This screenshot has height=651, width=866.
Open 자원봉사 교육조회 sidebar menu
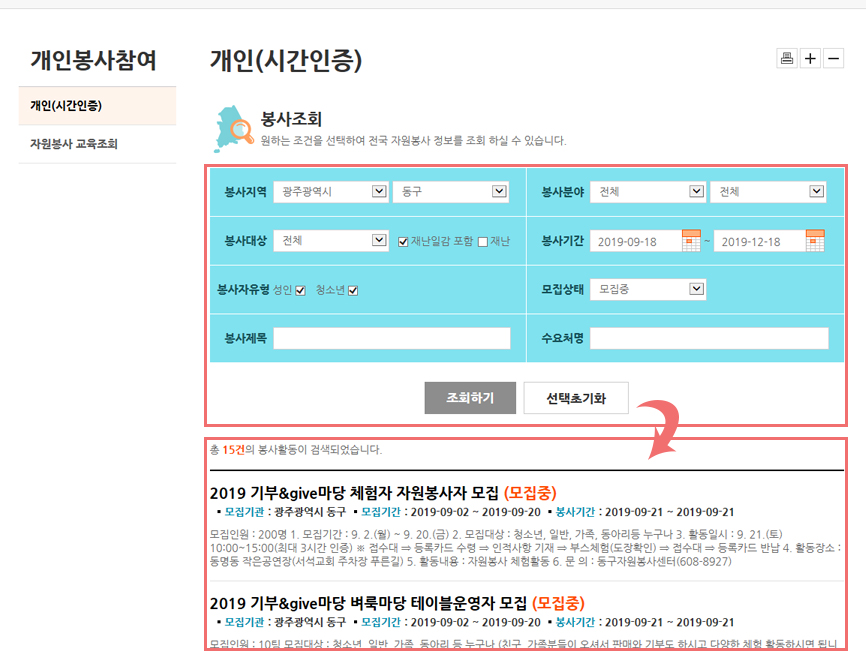pyautogui.click(x=74, y=144)
